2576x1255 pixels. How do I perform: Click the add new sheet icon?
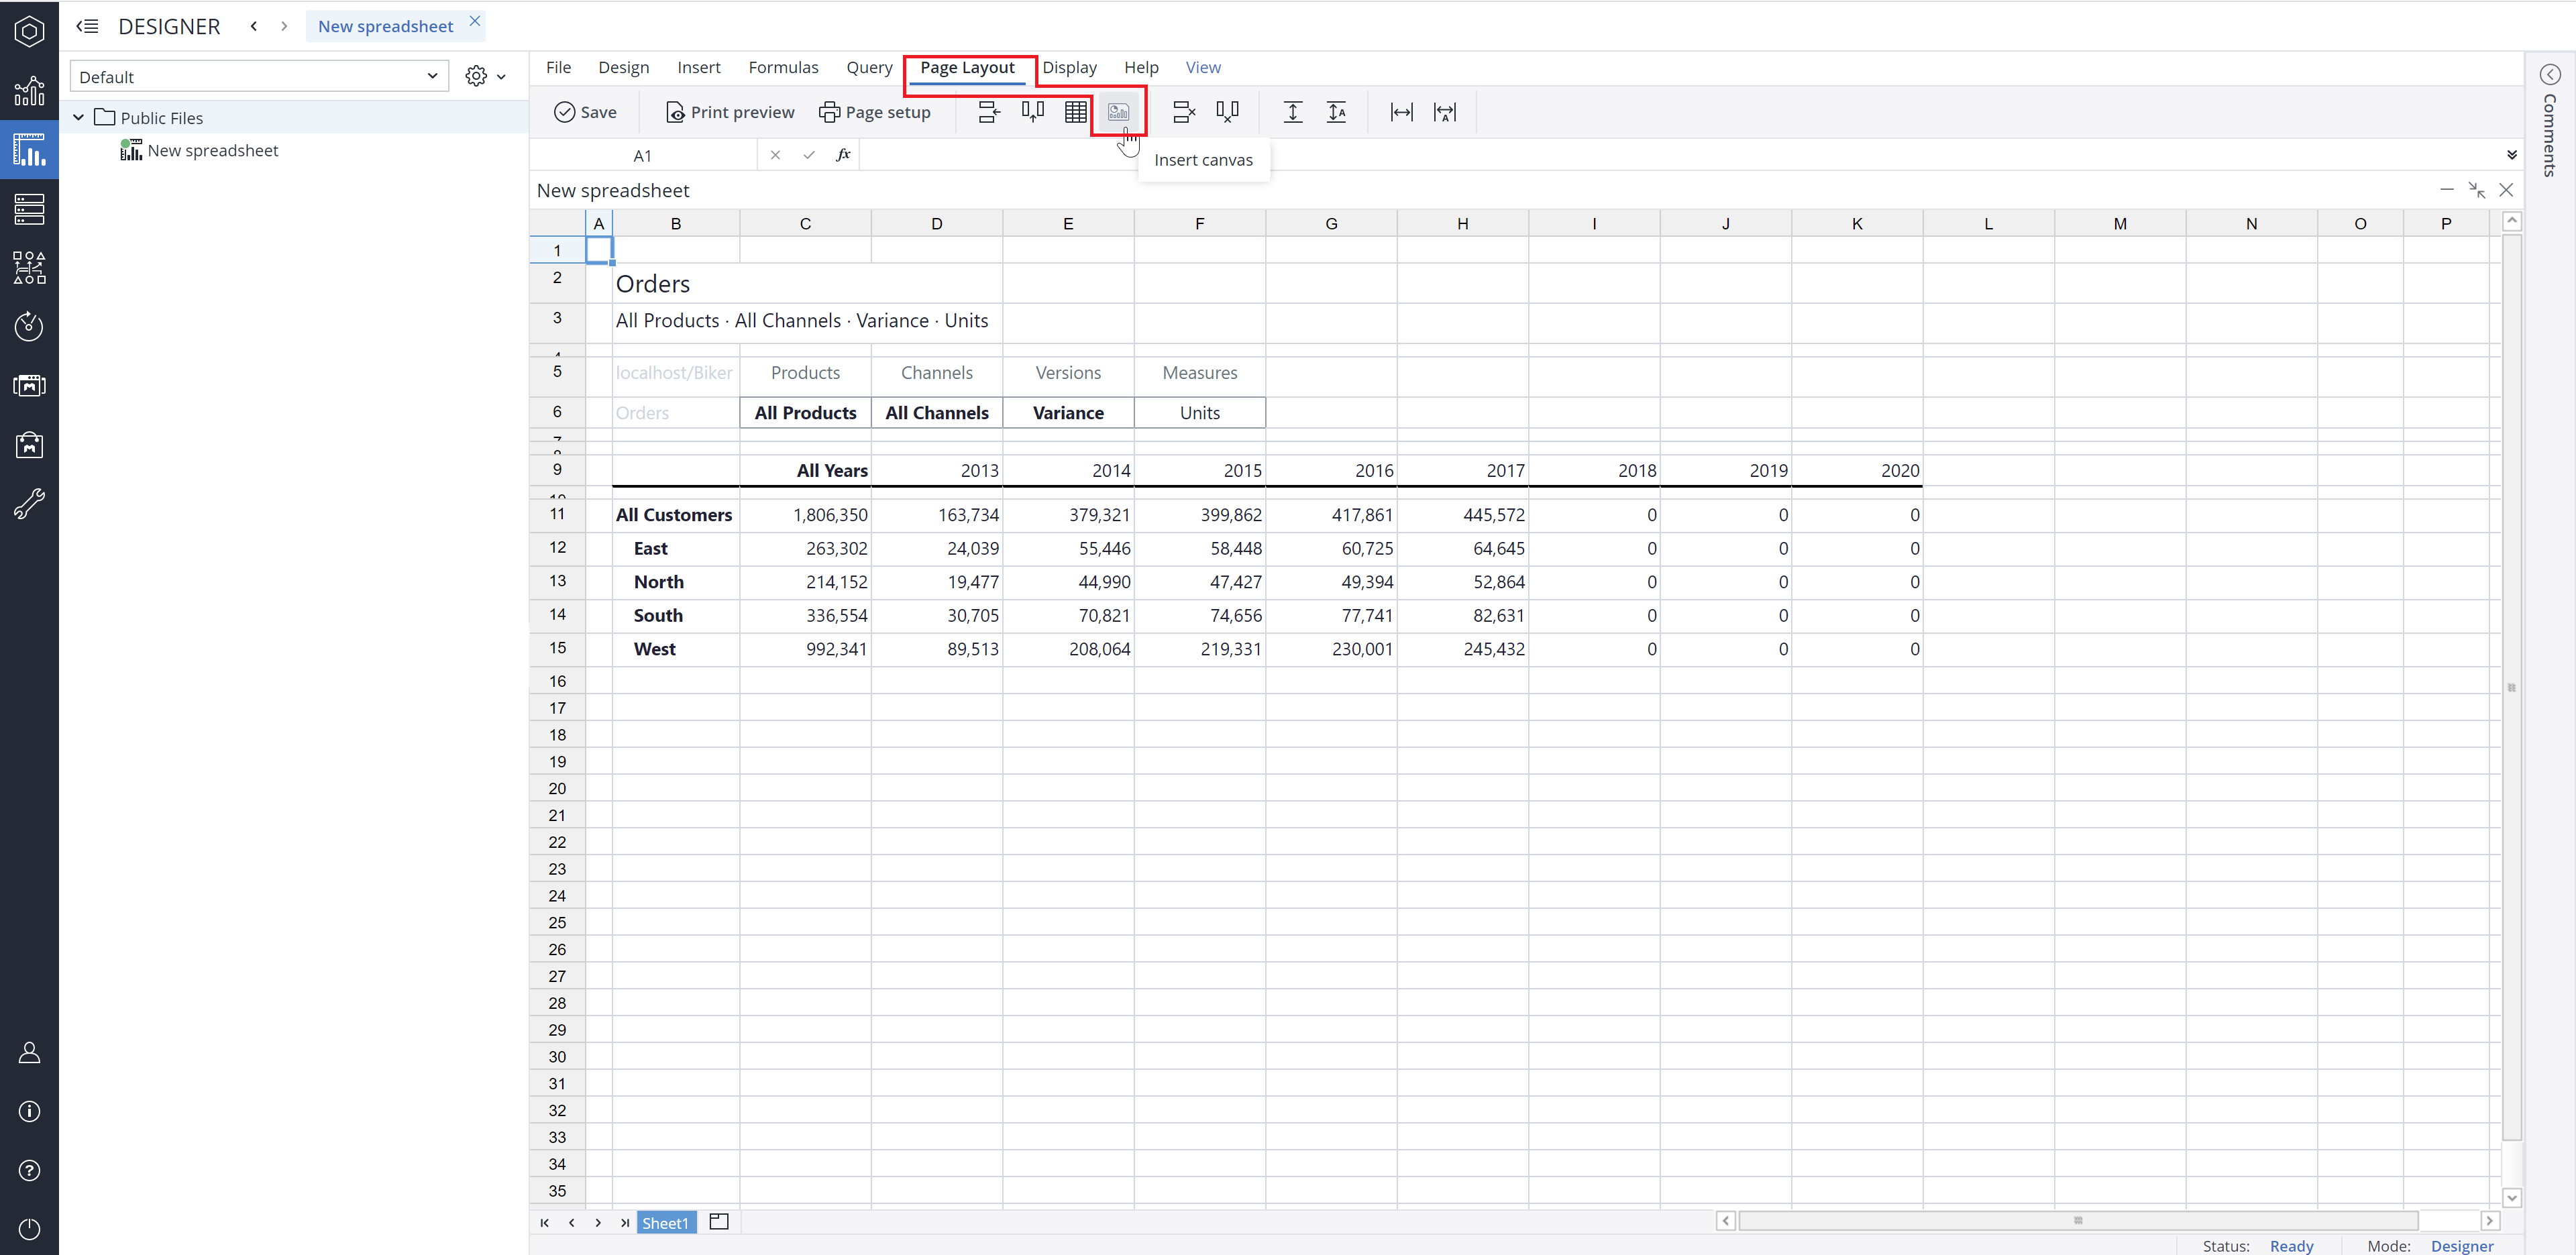[718, 1221]
